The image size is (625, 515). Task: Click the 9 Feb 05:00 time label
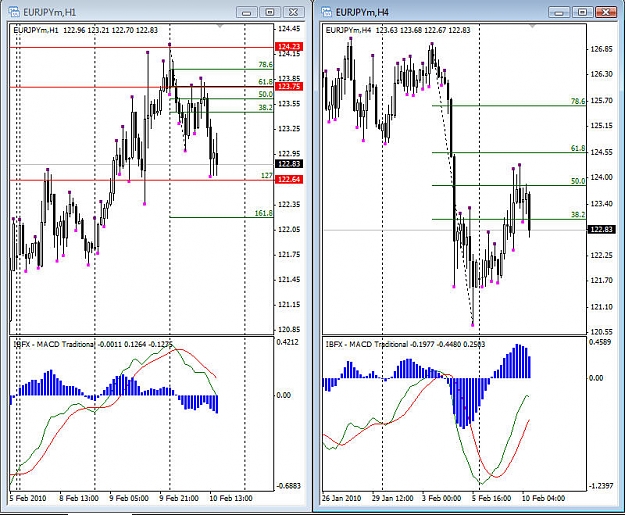129,498
